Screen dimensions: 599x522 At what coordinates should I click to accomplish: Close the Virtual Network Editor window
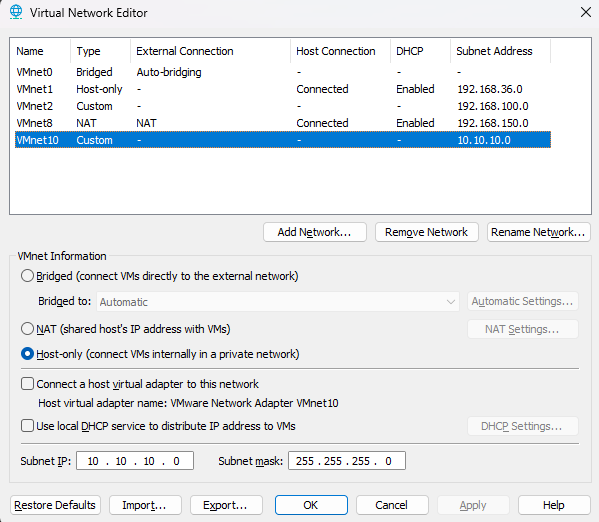pos(586,12)
